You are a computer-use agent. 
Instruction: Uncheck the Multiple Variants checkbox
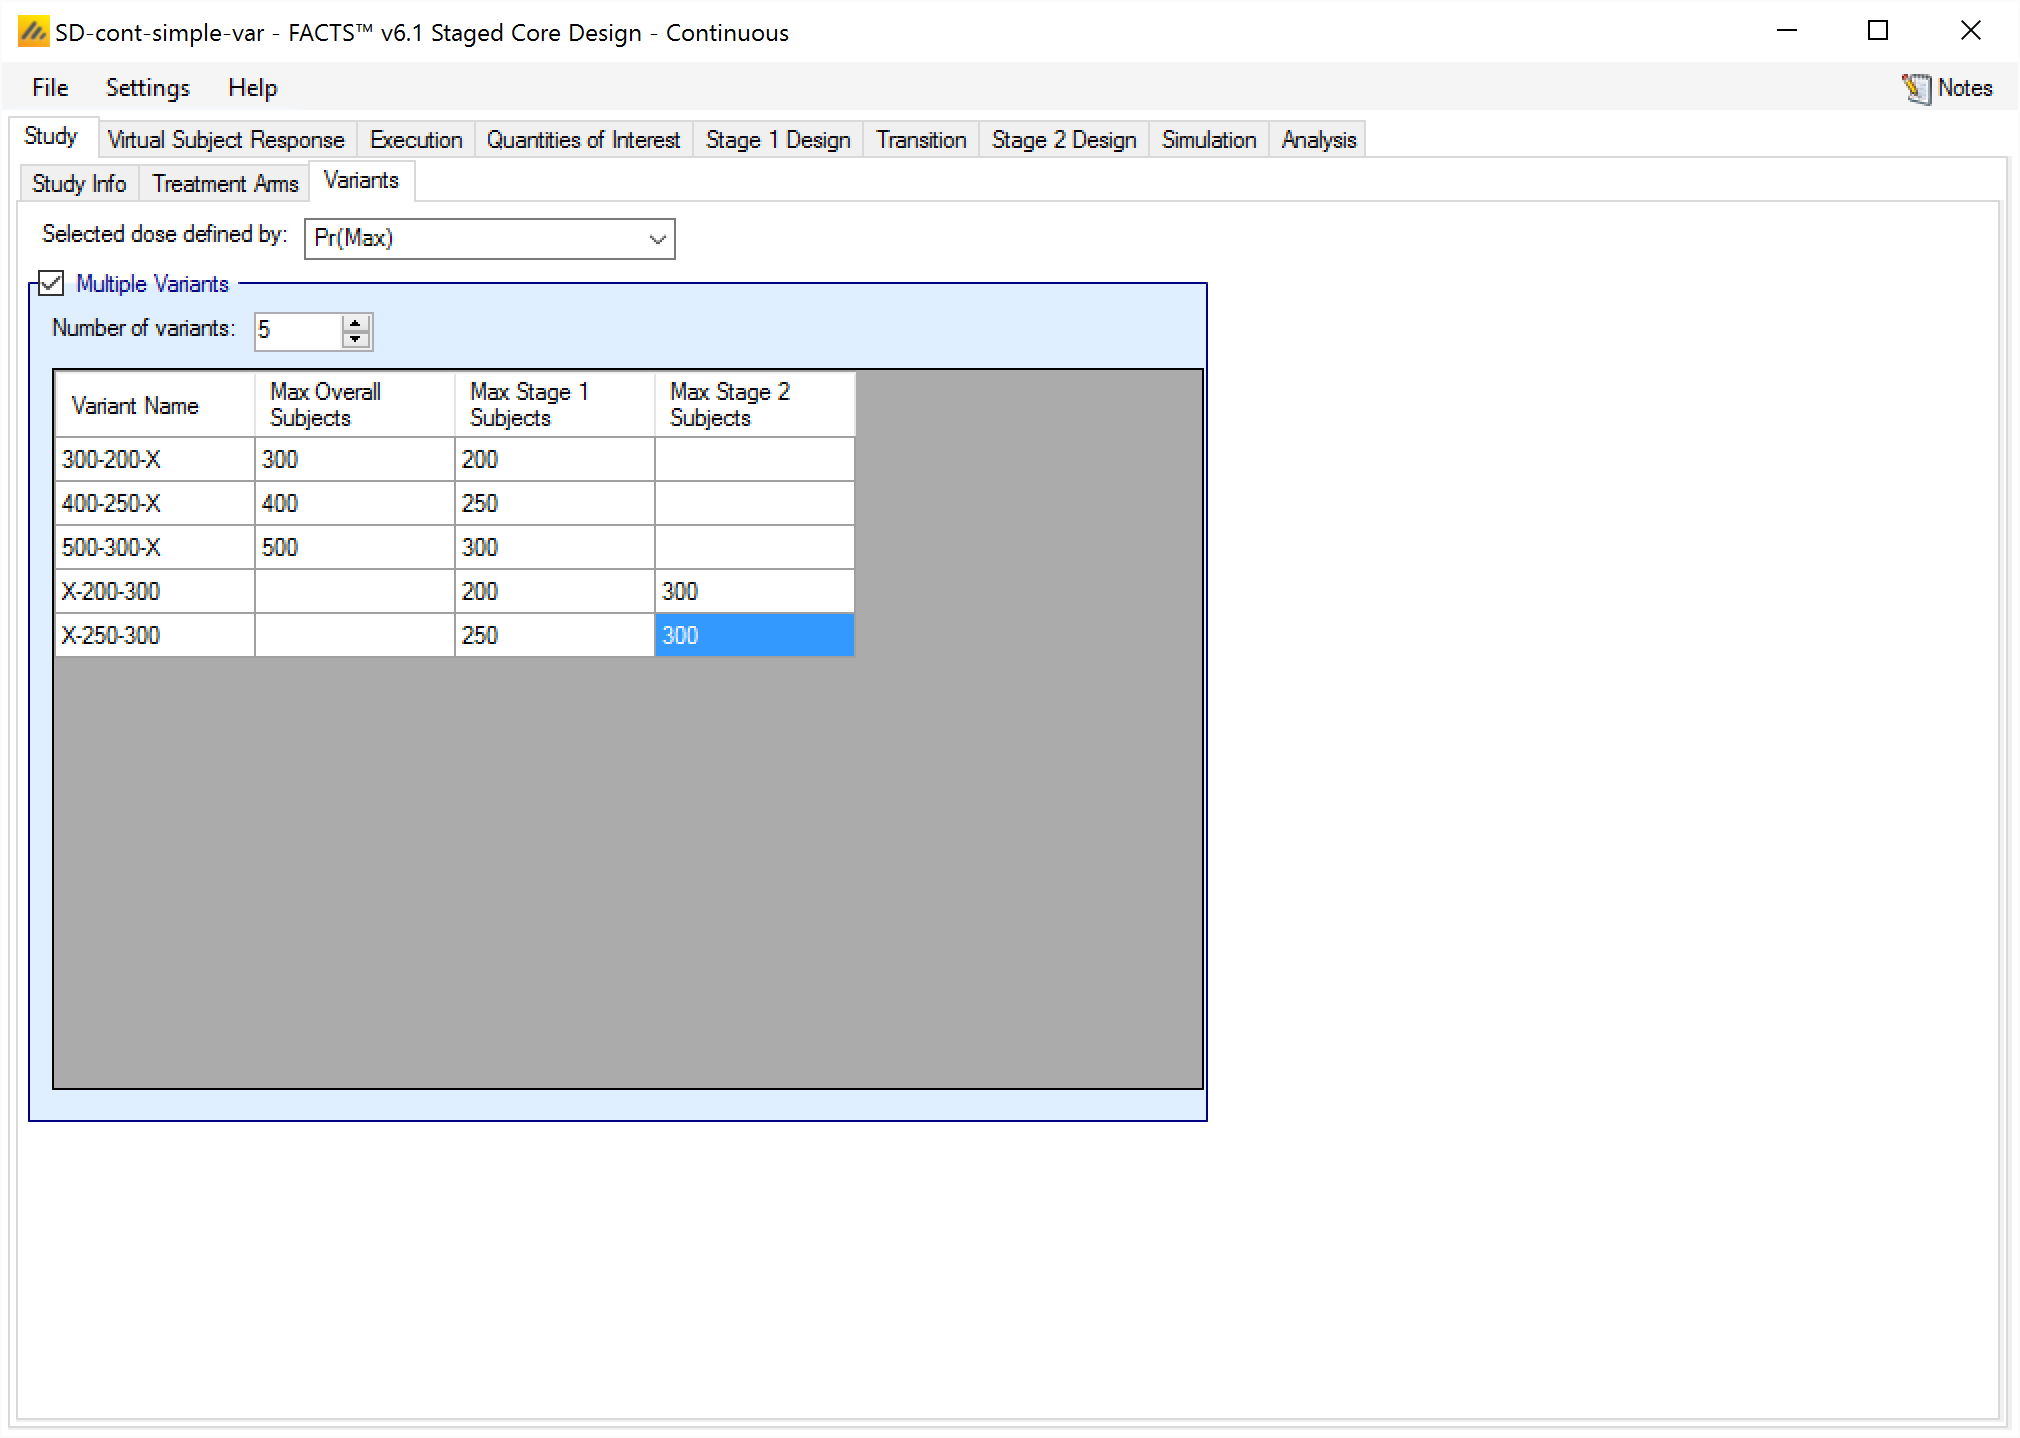(x=51, y=284)
